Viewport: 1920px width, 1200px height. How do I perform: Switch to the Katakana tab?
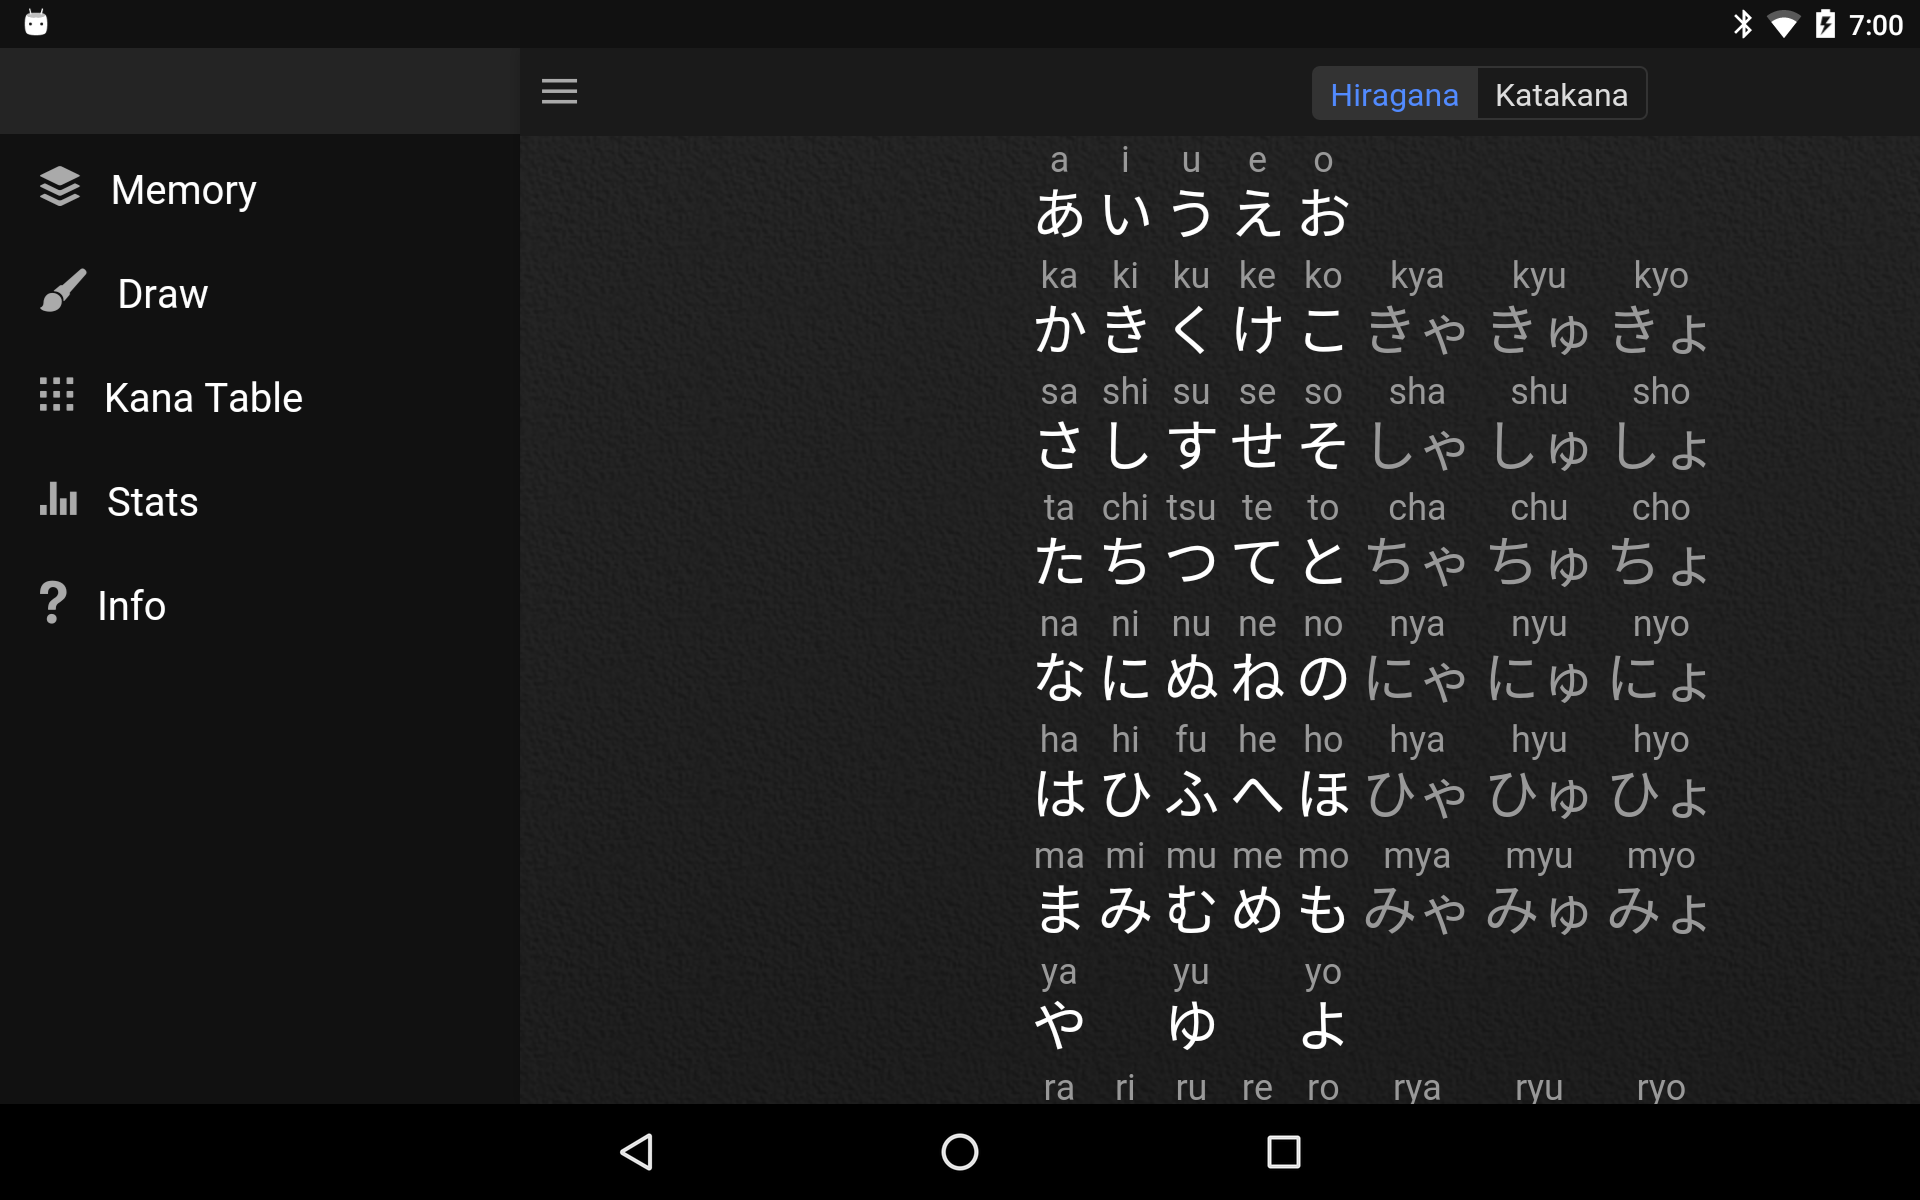click(x=1562, y=93)
